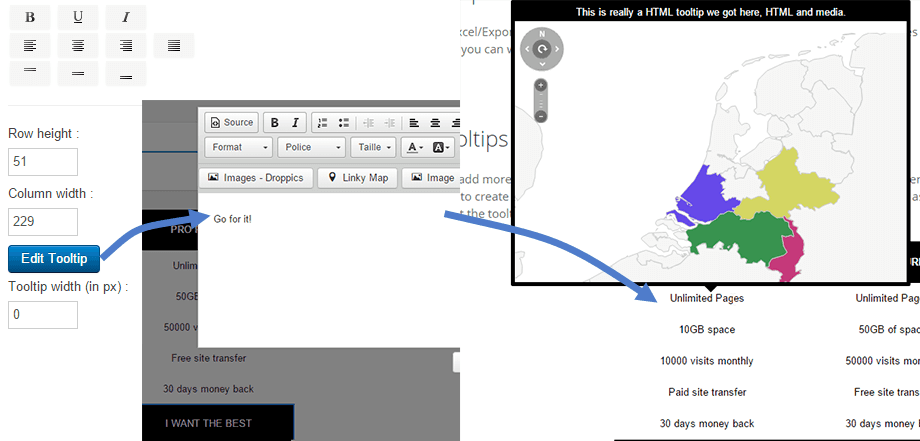The width and height of the screenshot is (920, 441).
Task: Insert a numbered list in the editor
Action: 322,123
